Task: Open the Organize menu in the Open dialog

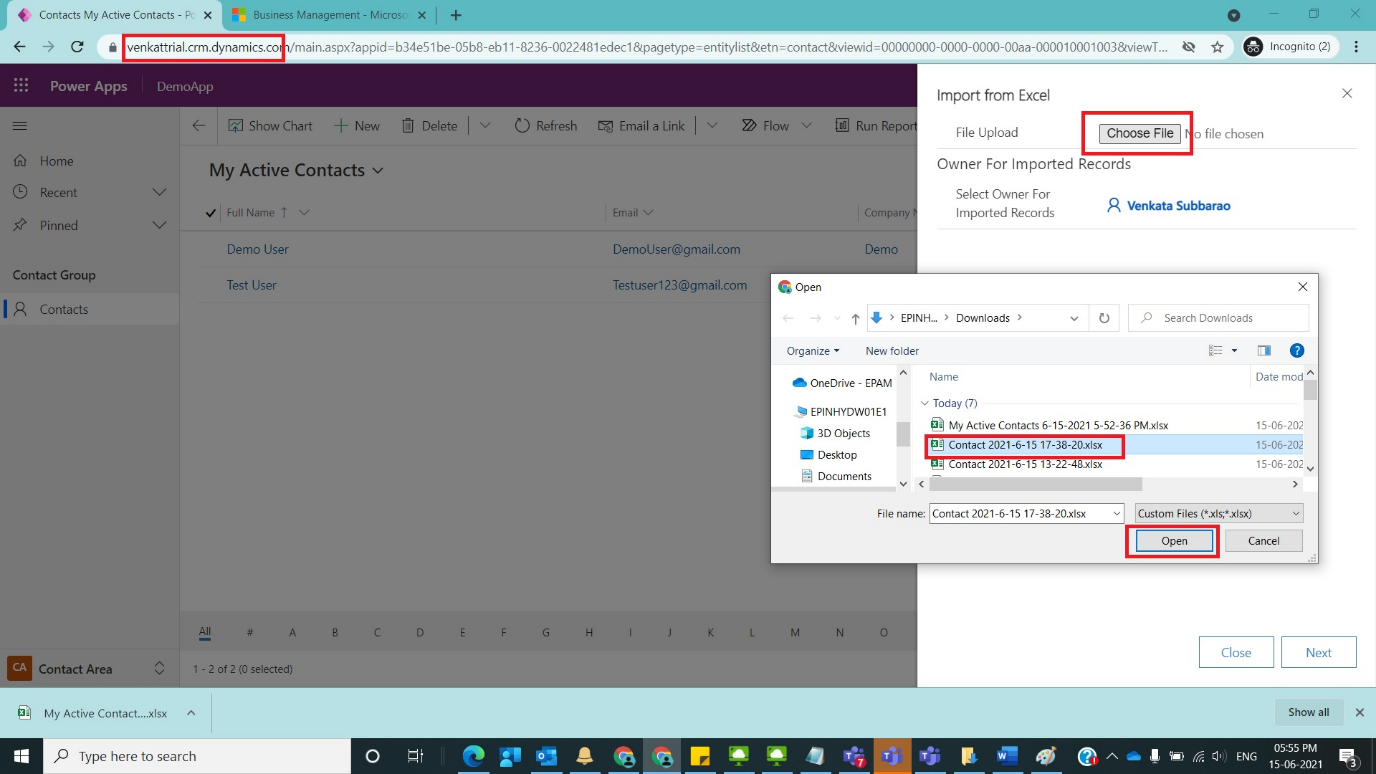Action: click(811, 350)
